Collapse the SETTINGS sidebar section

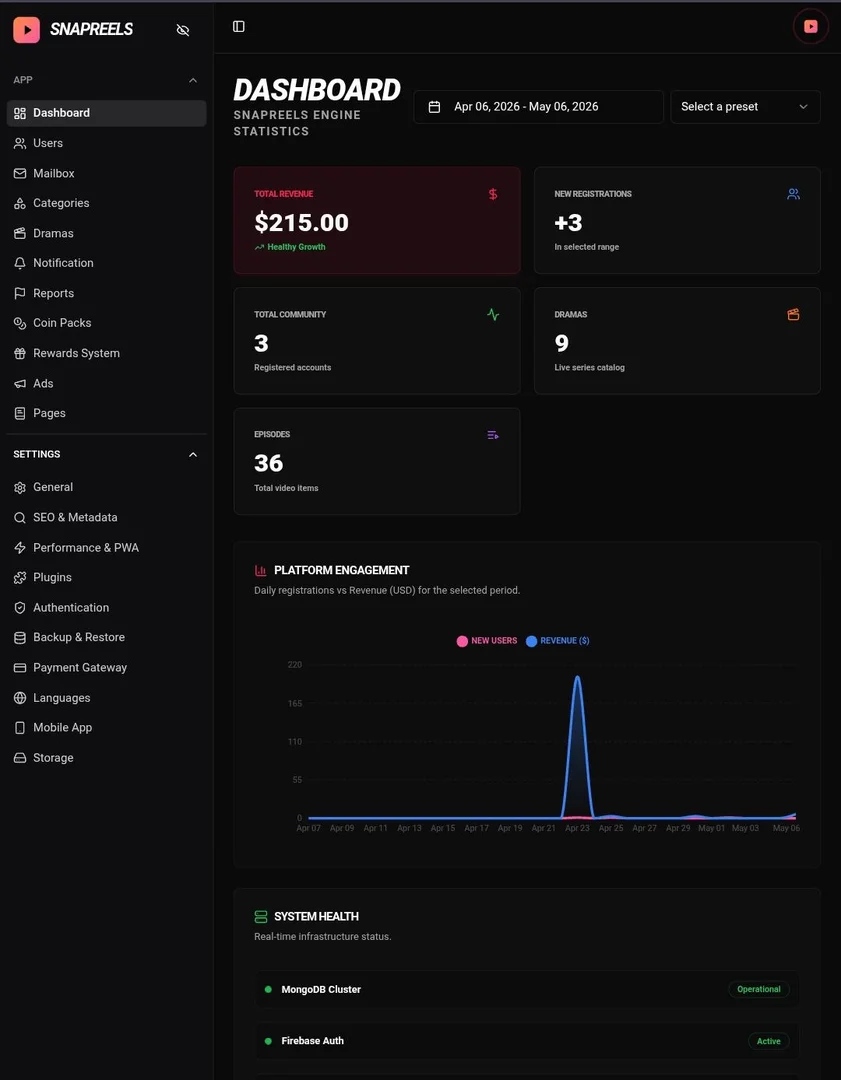[193, 455]
